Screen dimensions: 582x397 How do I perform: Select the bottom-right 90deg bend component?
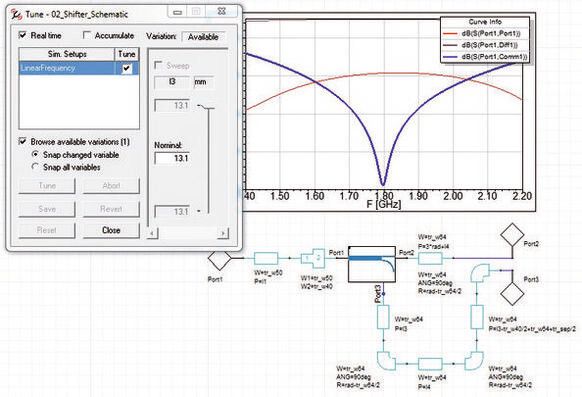point(474,361)
